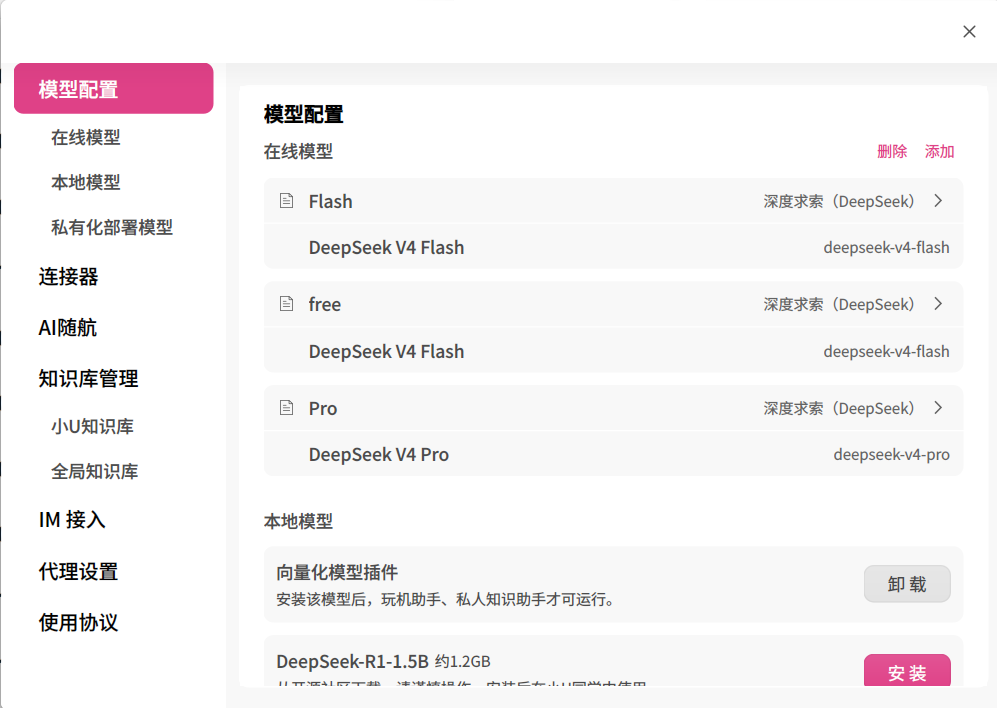This screenshot has height=708, width=997.
Task: Open the AI随航 section
Action: pyautogui.click(x=67, y=328)
